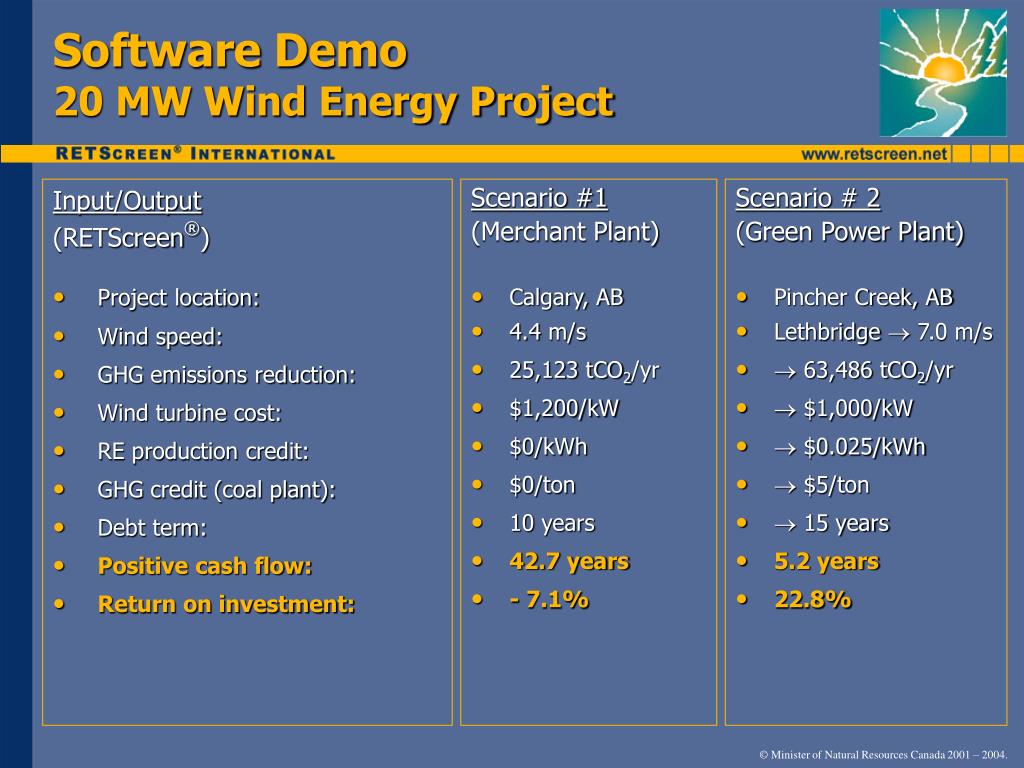Click the '(RETScreen®)' subheading
Viewport: 1024px width, 768px height.
[131, 236]
